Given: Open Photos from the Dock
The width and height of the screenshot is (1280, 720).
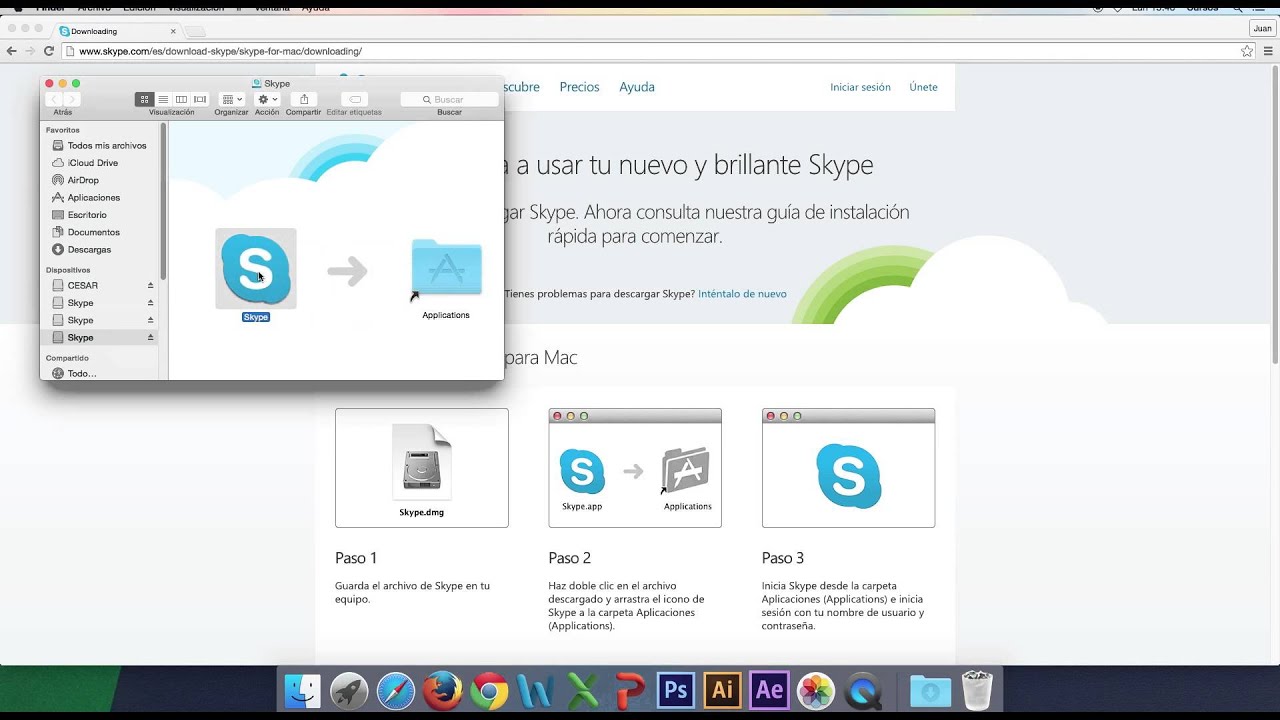Looking at the screenshot, I should coord(816,691).
